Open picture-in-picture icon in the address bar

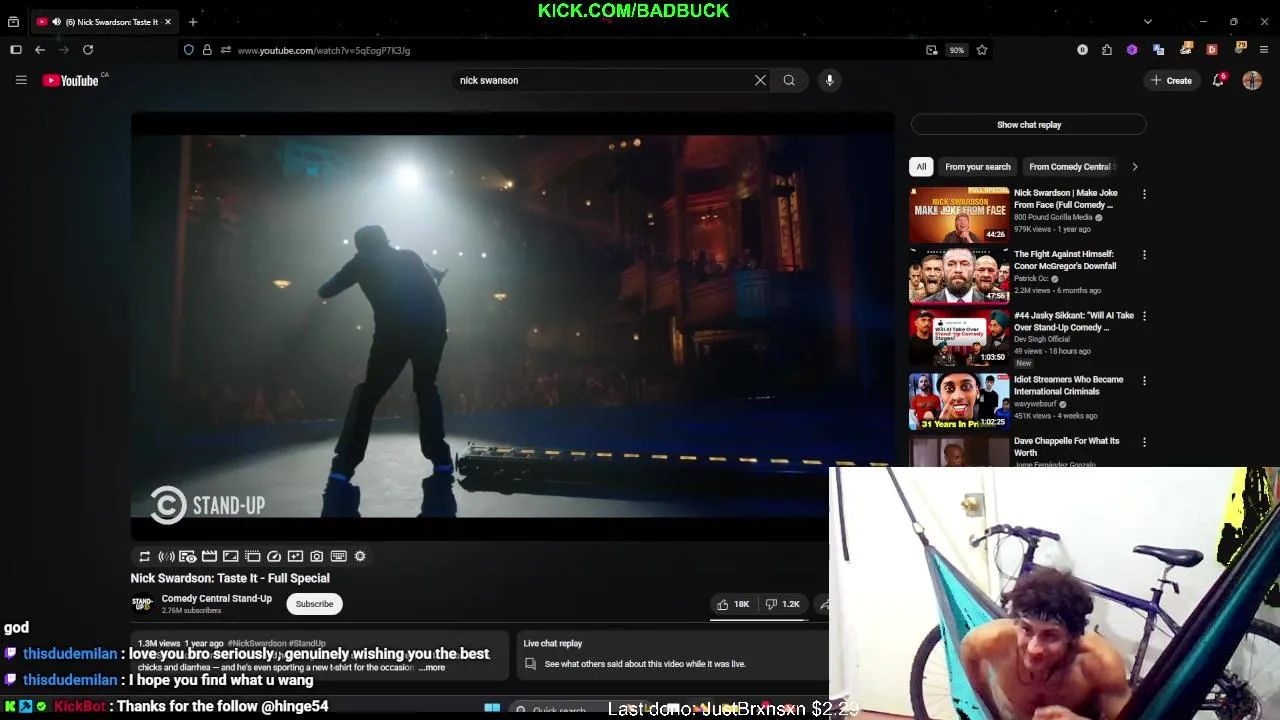click(932, 50)
